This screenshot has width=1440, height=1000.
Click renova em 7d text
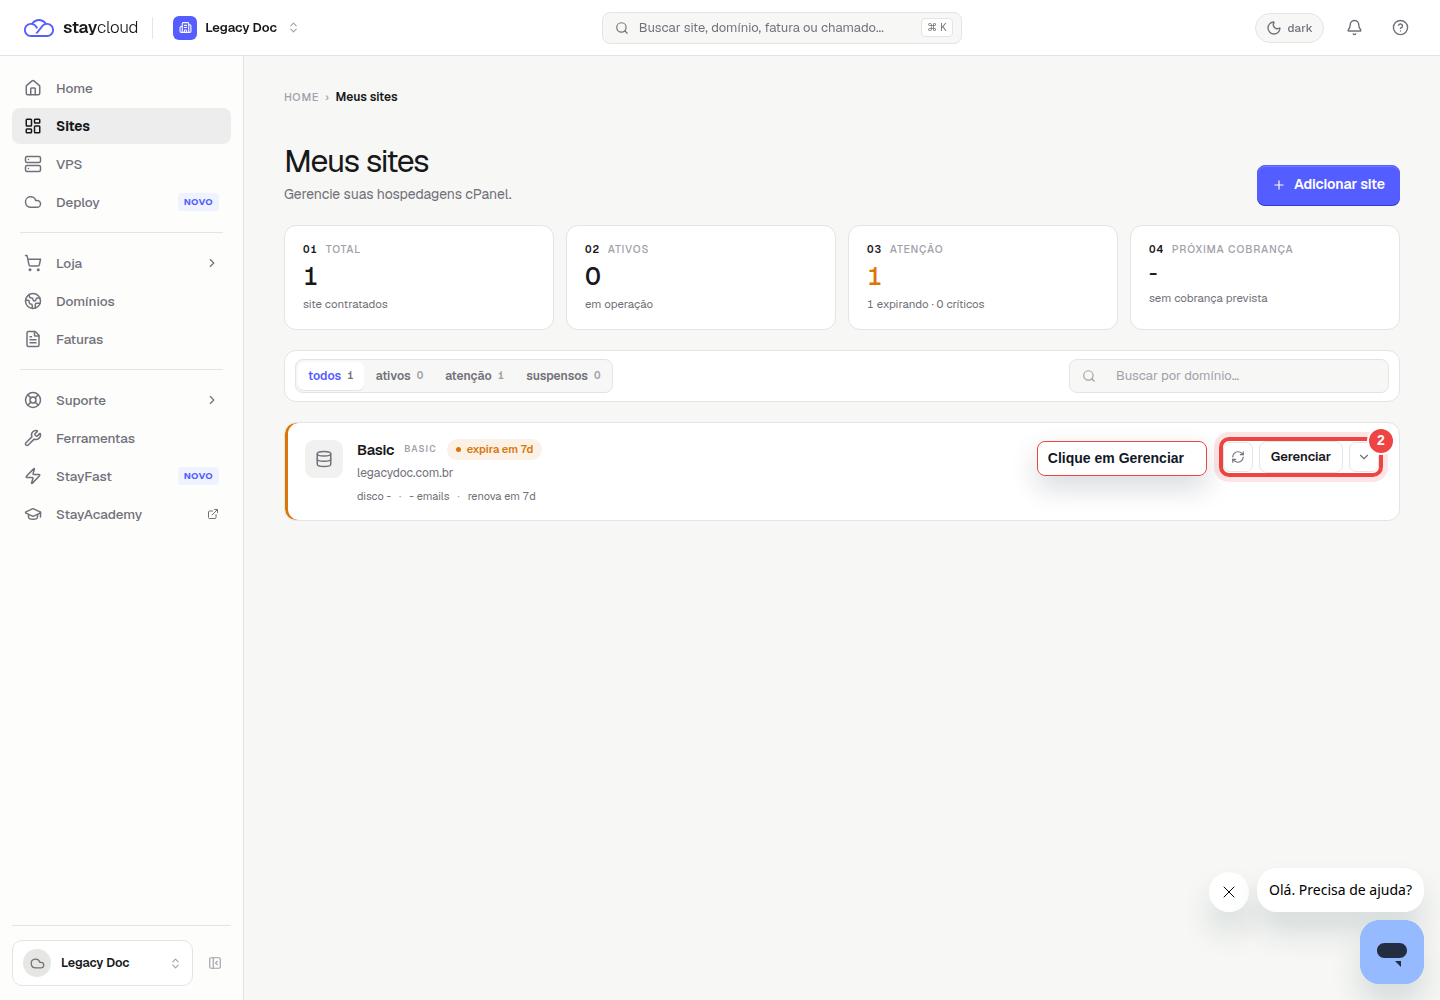pos(502,497)
